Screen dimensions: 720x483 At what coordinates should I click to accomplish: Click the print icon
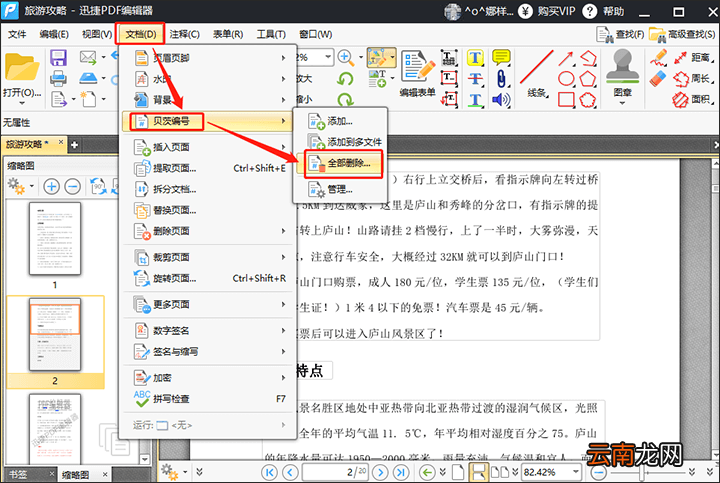point(58,78)
